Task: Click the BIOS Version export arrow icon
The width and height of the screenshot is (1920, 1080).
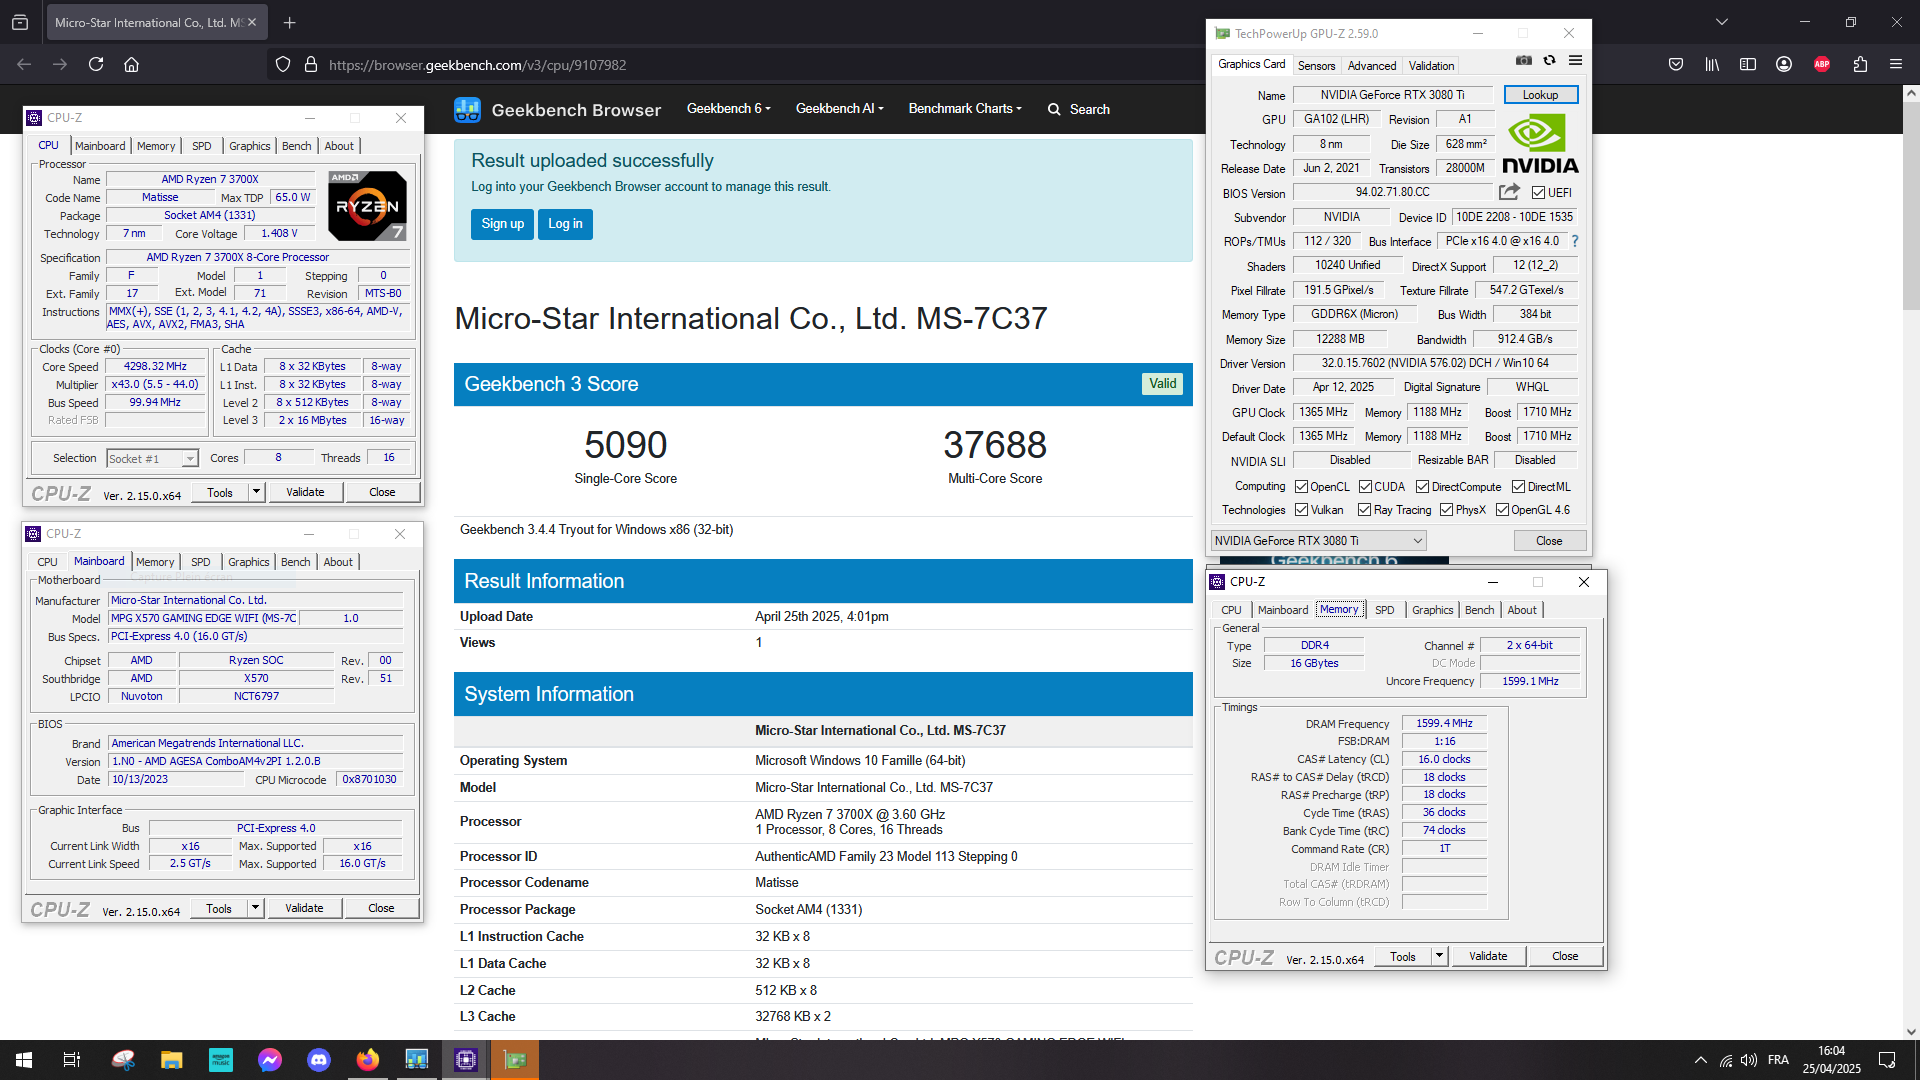Action: 1509,192
